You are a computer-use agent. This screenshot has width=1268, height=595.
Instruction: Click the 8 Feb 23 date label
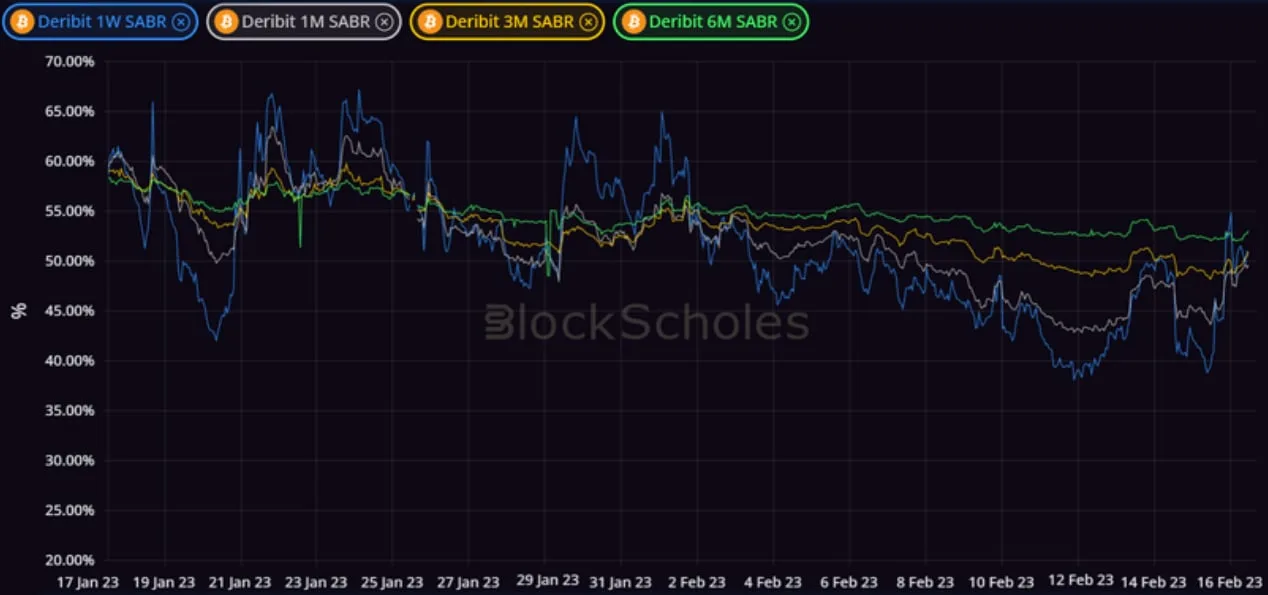coord(925,582)
